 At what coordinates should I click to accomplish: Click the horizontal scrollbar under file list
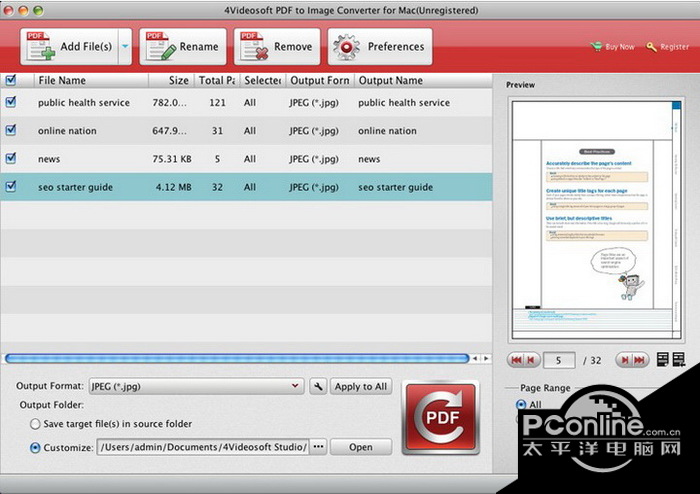[237, 358]
